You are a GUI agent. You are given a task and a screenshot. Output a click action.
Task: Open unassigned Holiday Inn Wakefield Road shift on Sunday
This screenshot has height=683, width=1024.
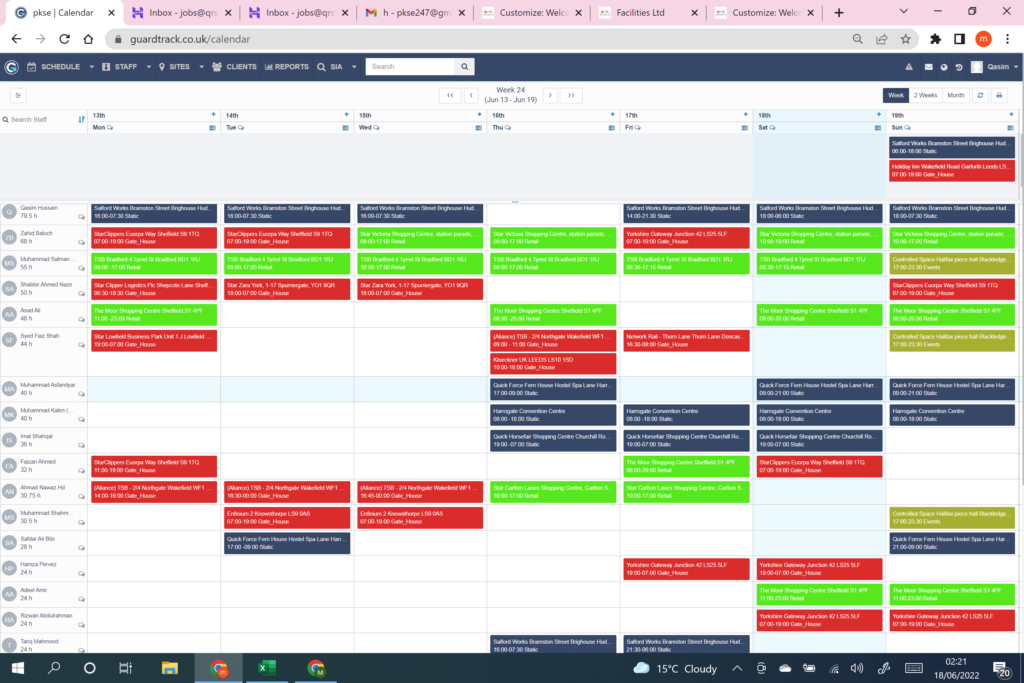[952, 170]
